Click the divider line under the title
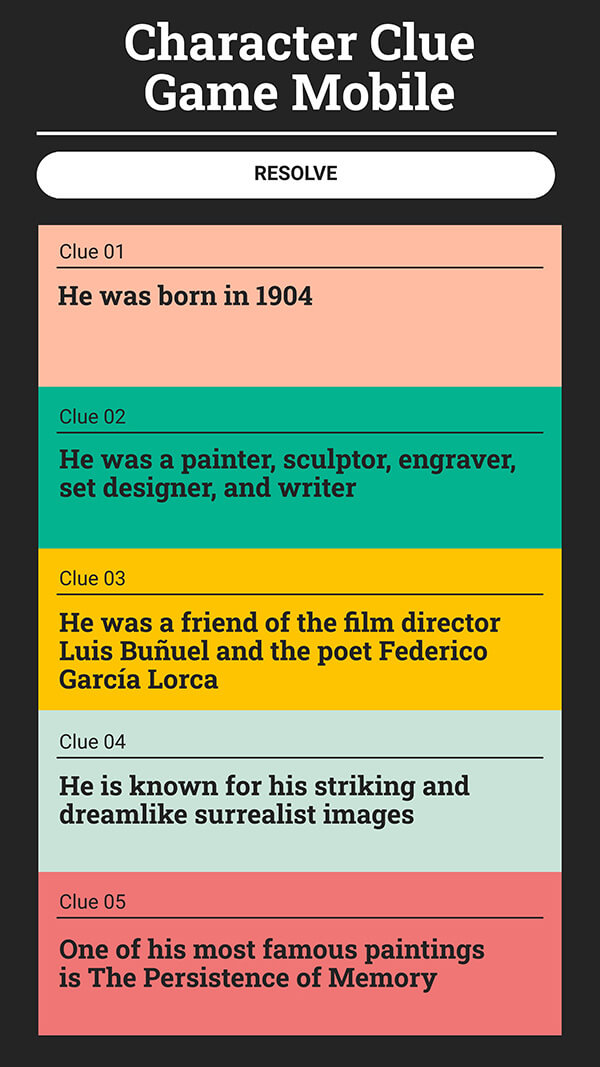 (x=300, y=131)
